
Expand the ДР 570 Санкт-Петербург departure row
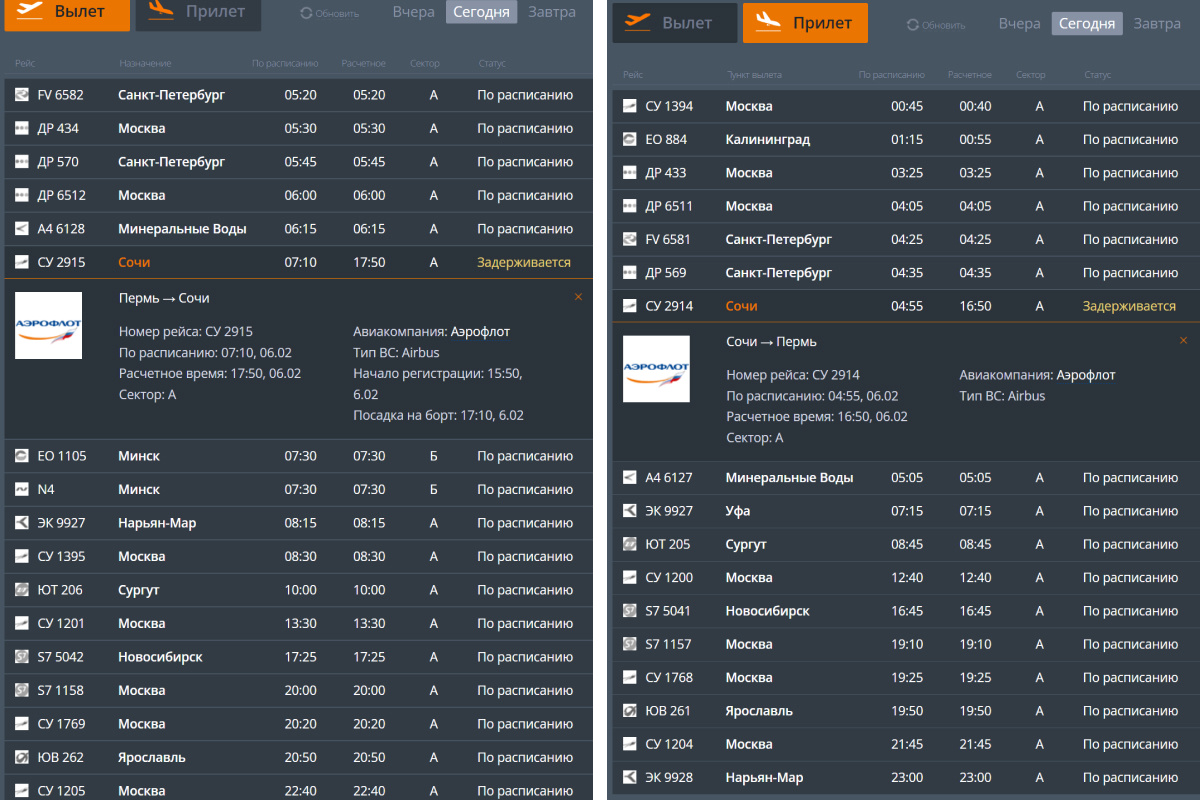coord(298,162)
